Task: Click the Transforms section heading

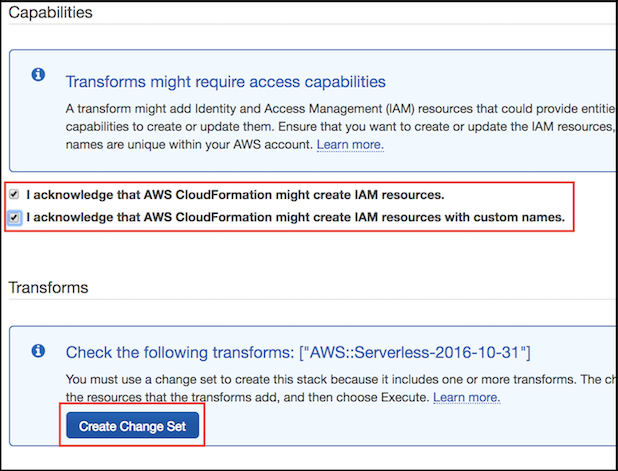Action: (48, 287)
